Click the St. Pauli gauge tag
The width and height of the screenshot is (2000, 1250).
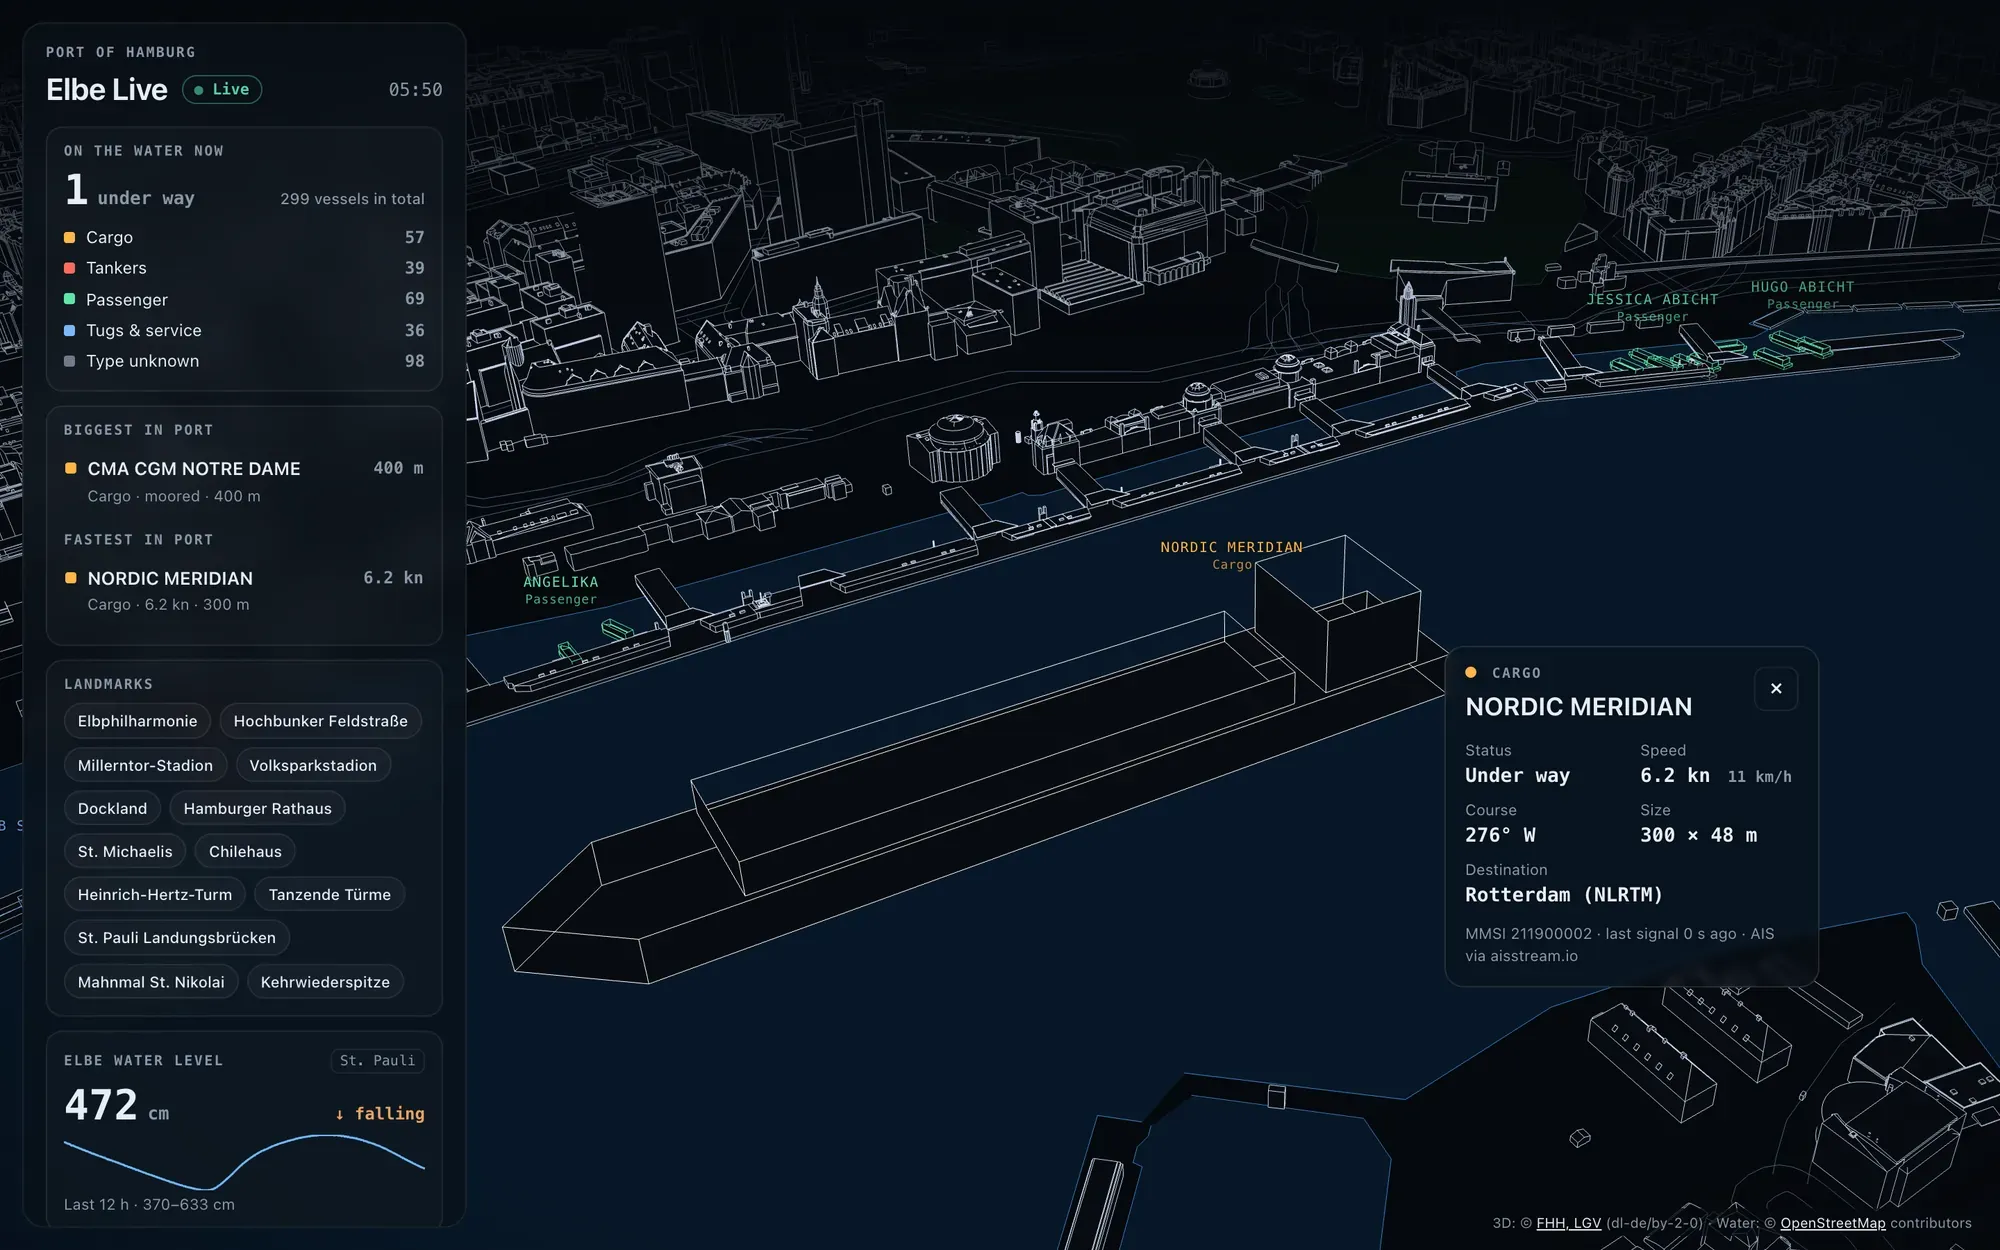(x=377, y=1060)
